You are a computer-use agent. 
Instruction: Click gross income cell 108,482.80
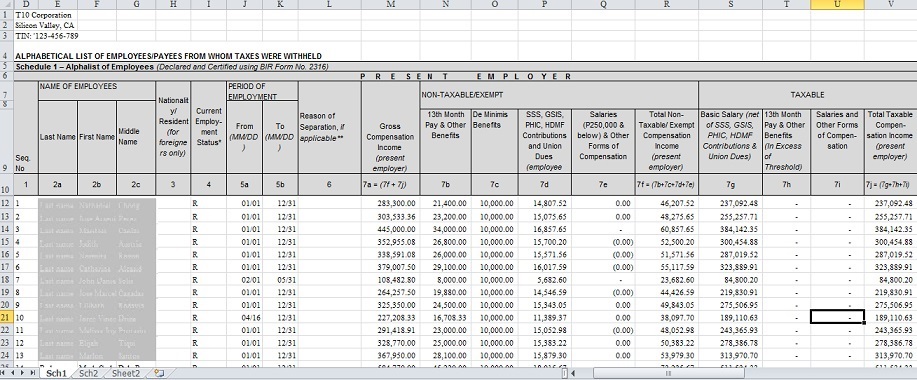click(390, 279)
